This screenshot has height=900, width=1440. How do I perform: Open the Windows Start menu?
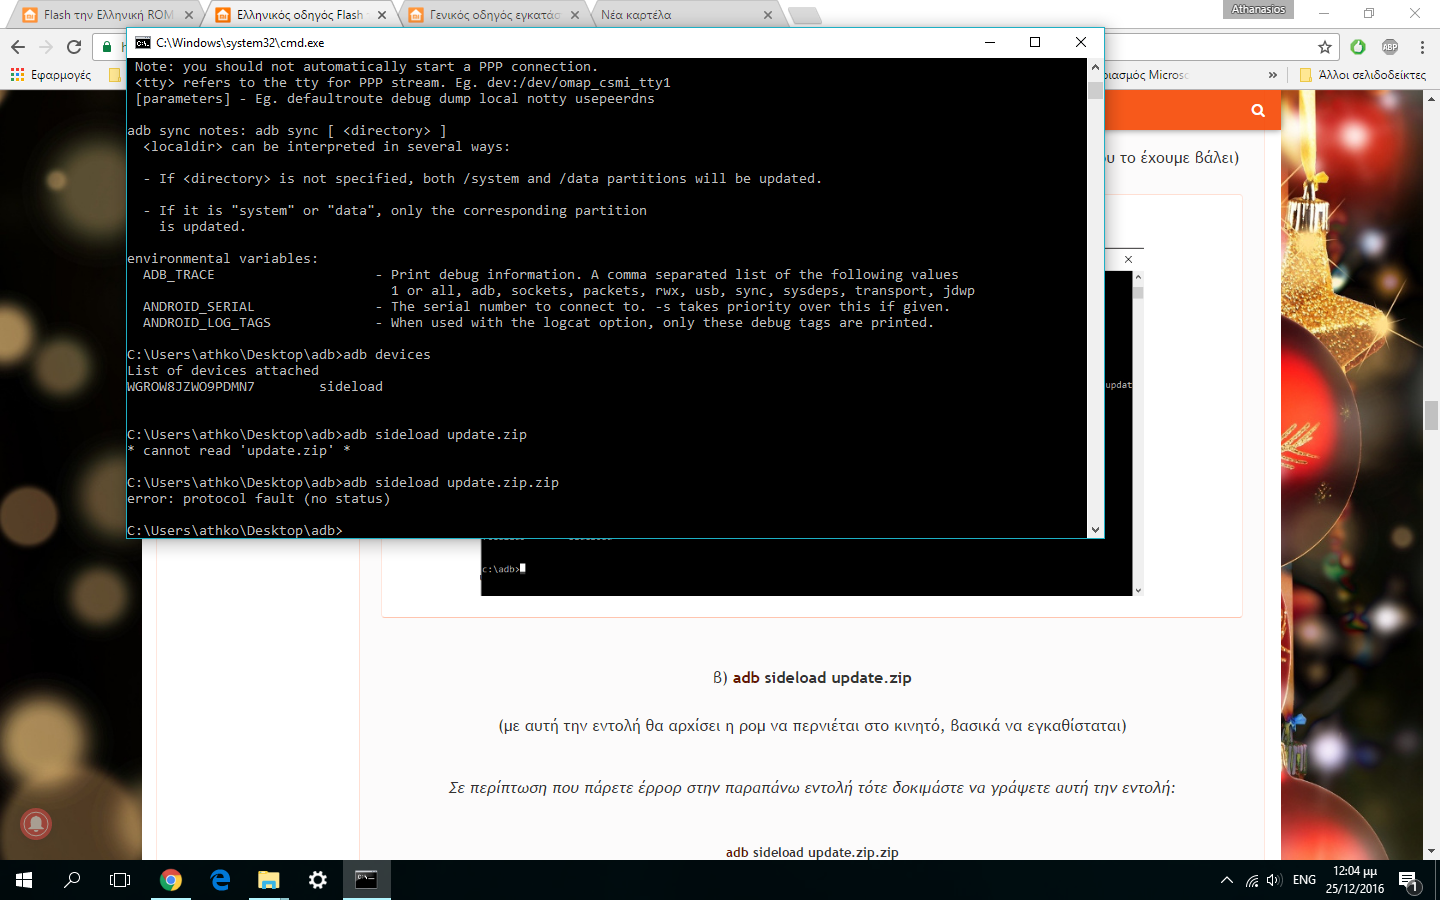24,880
